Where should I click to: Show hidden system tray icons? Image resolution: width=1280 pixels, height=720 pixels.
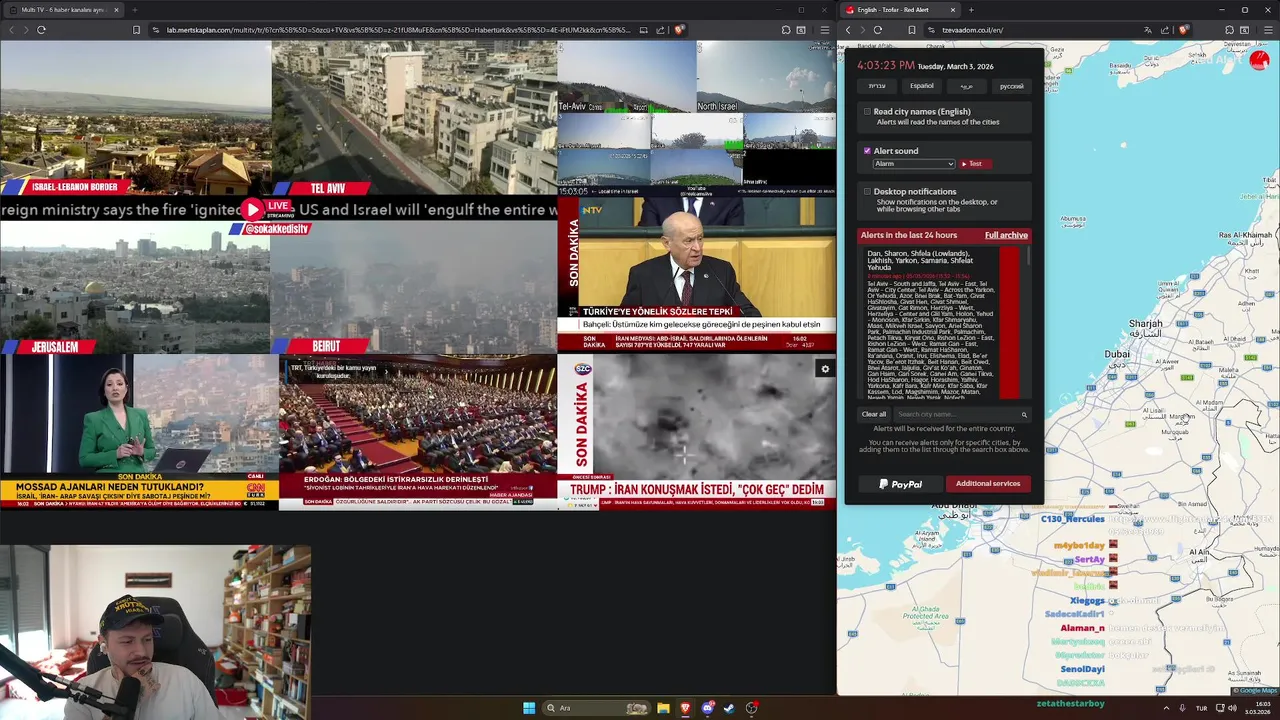1165,708
